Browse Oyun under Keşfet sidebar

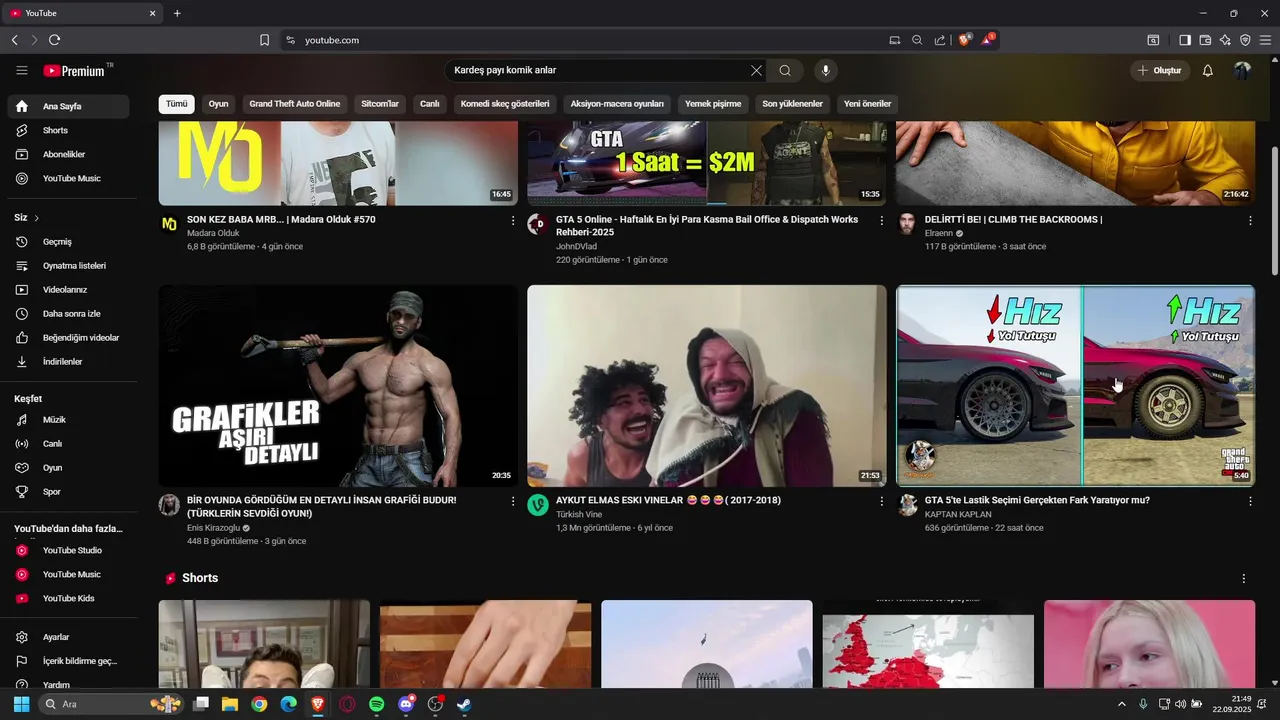(69, 468)
